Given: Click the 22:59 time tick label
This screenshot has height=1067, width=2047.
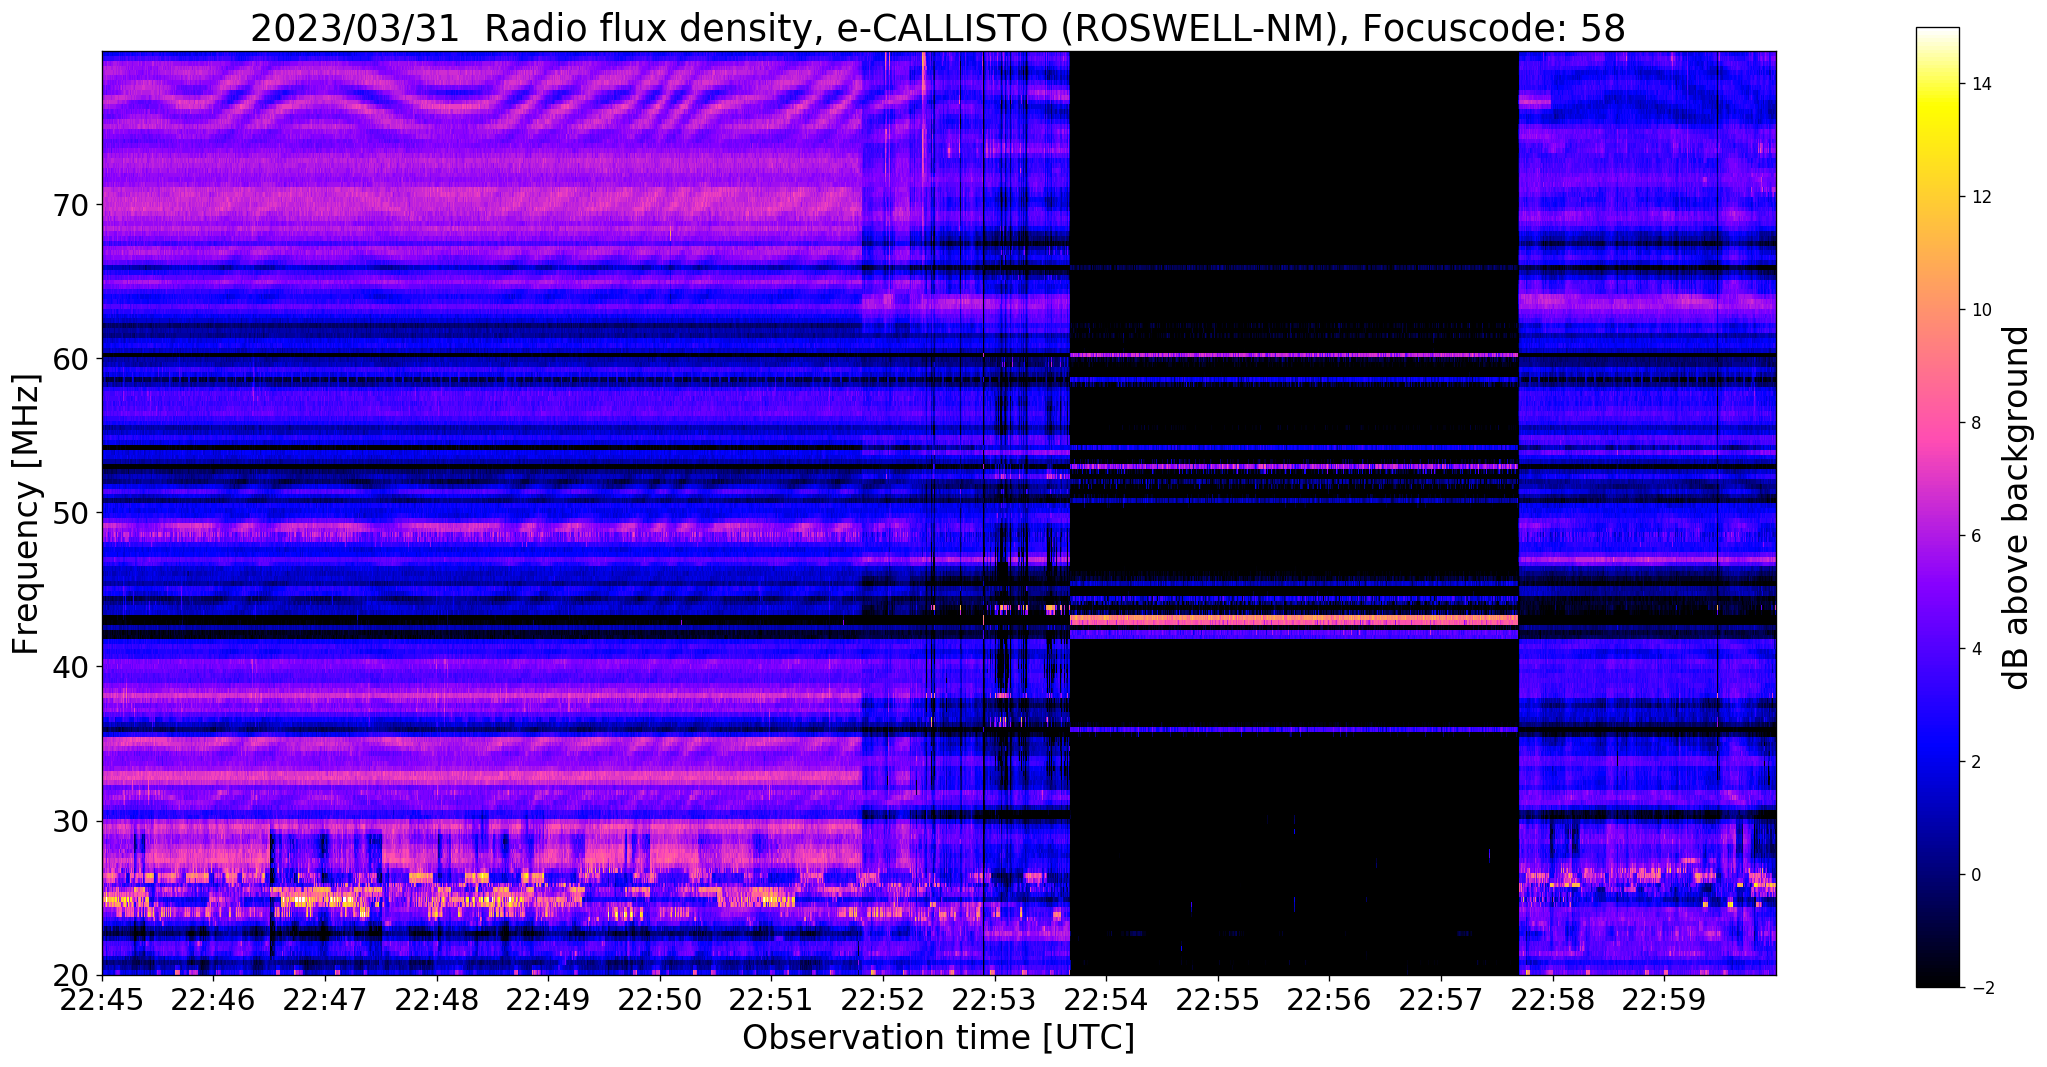Looking at the screenshot, I should pos(1663,998).
